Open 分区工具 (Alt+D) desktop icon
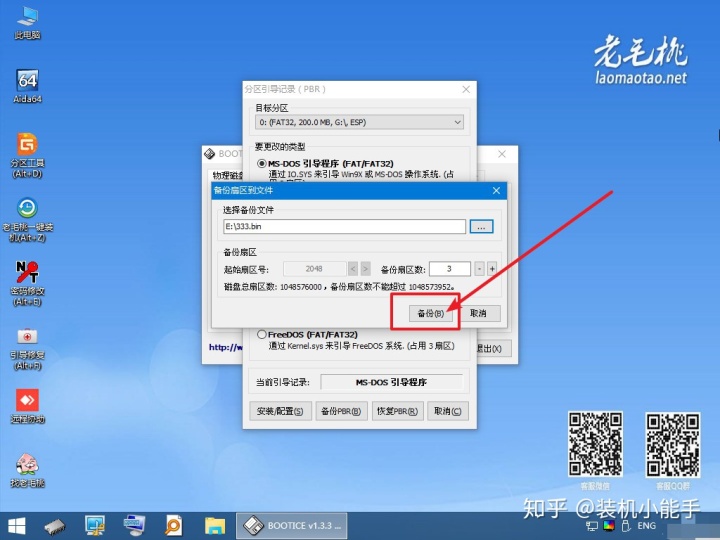This screenshot has width=720, height=540. pos(28,155)
